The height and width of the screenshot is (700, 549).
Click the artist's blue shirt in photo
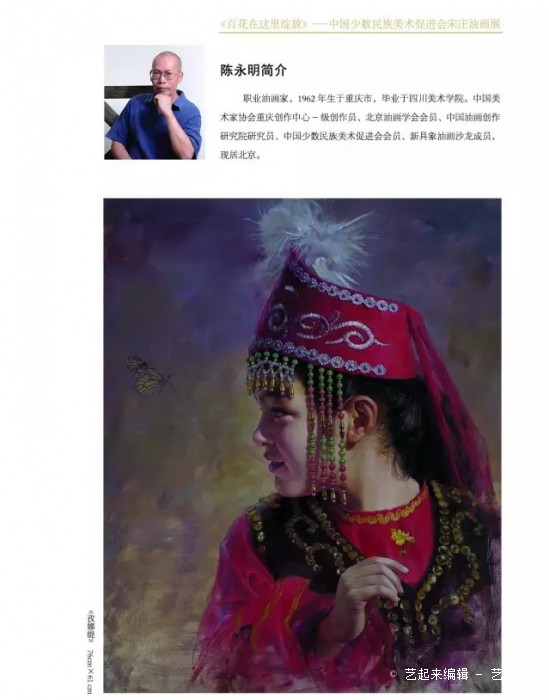click(154, 129)
